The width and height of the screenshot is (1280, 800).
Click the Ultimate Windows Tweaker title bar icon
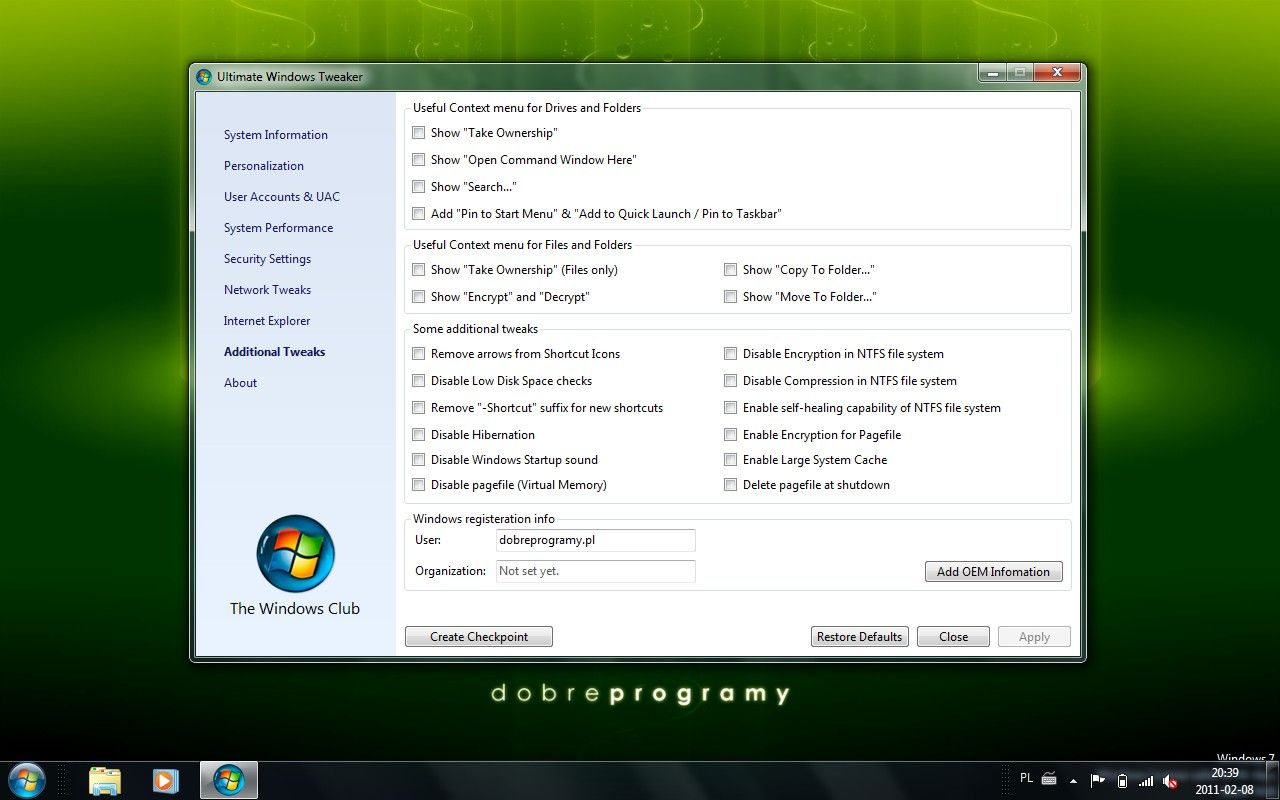tap(204, 76)
